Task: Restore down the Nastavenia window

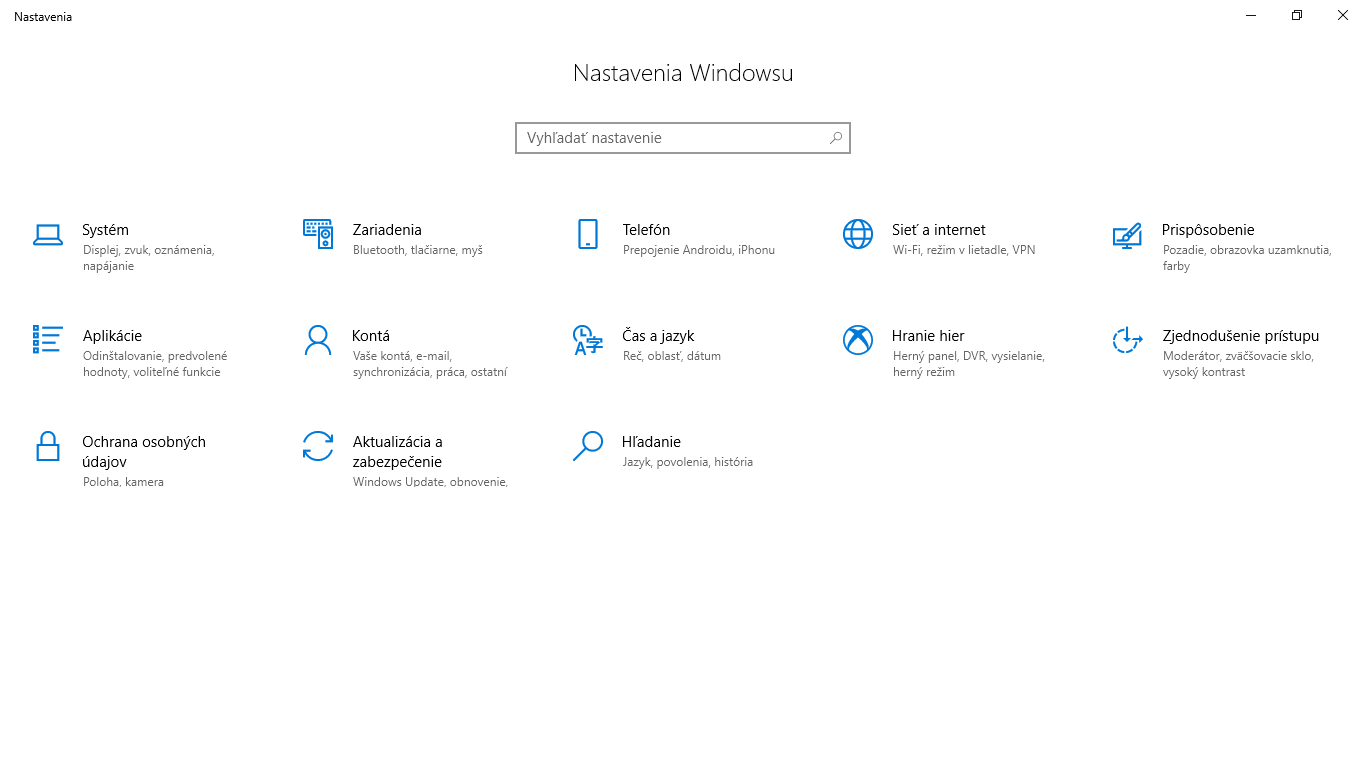Action: pos(1297,15)
